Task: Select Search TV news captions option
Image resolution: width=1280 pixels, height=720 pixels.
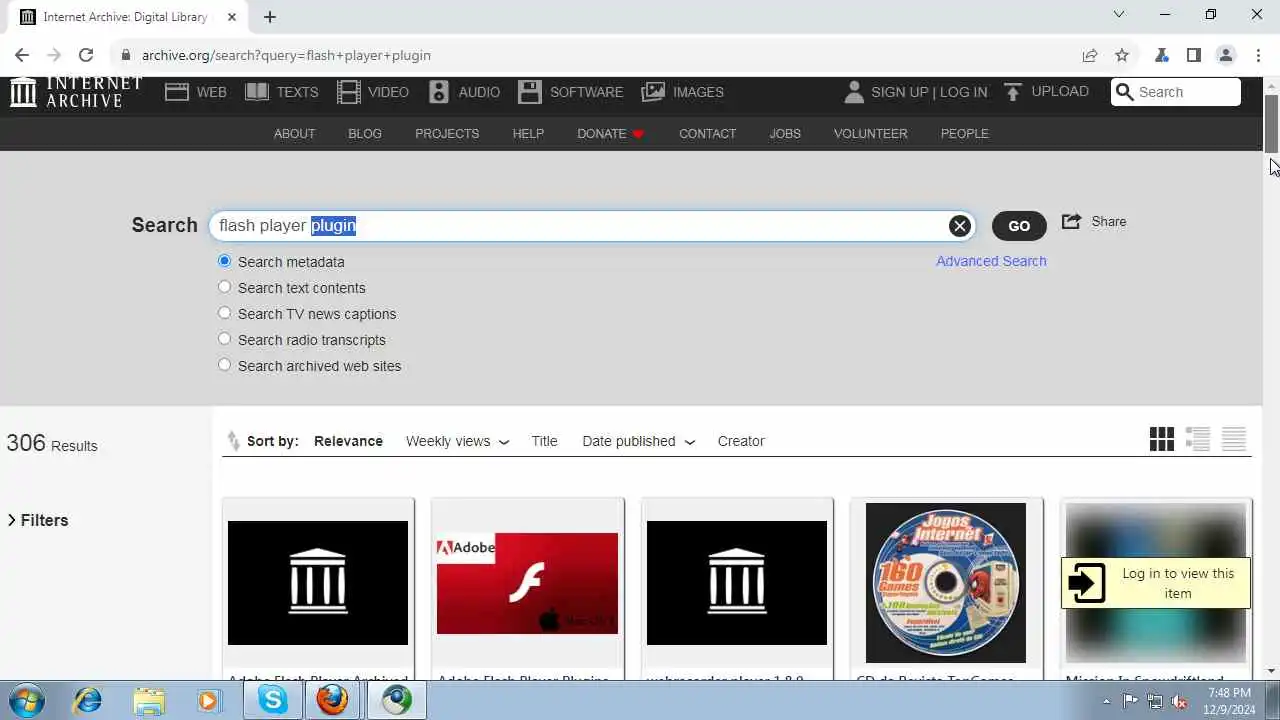Action: [x=224, y=313]
